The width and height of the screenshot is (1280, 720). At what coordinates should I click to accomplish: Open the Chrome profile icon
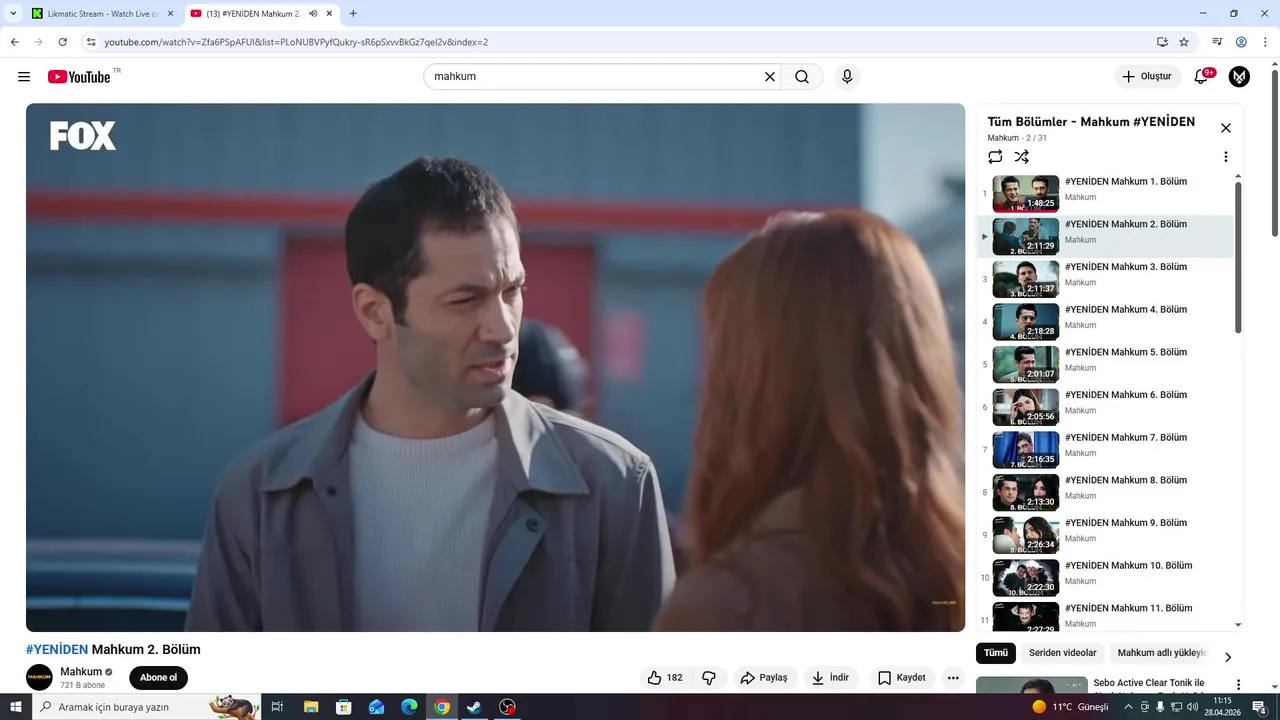coord(1241,42)
